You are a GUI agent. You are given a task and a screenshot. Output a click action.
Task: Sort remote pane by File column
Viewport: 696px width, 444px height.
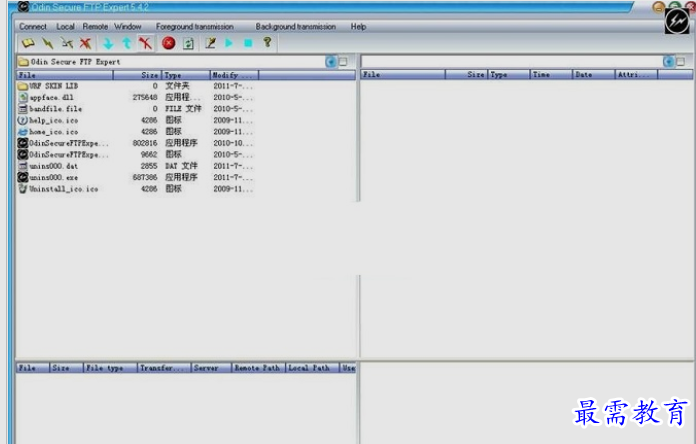pyautogui.click(x=403, y=75)
